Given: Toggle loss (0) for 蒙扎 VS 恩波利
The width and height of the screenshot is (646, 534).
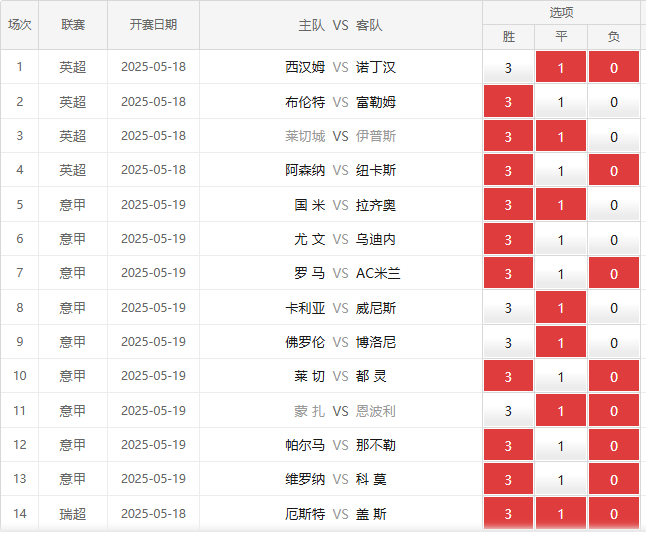Looking at the screenshot, I should point(614,410).
